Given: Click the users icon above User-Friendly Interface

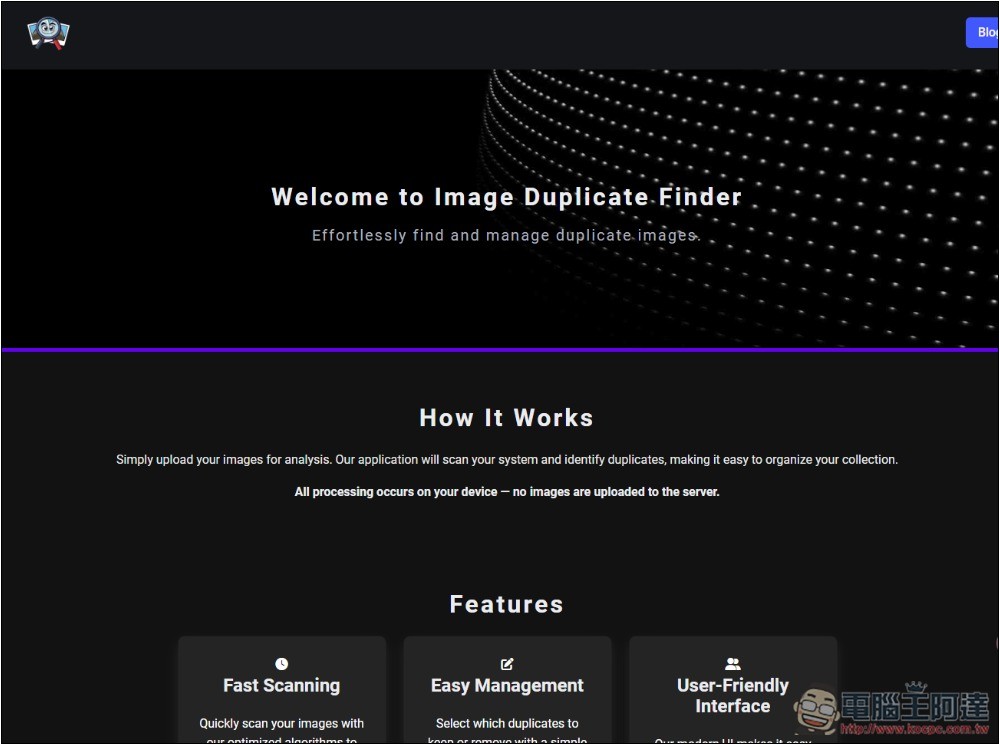Looking at the screenshot, I should point(732,664).
